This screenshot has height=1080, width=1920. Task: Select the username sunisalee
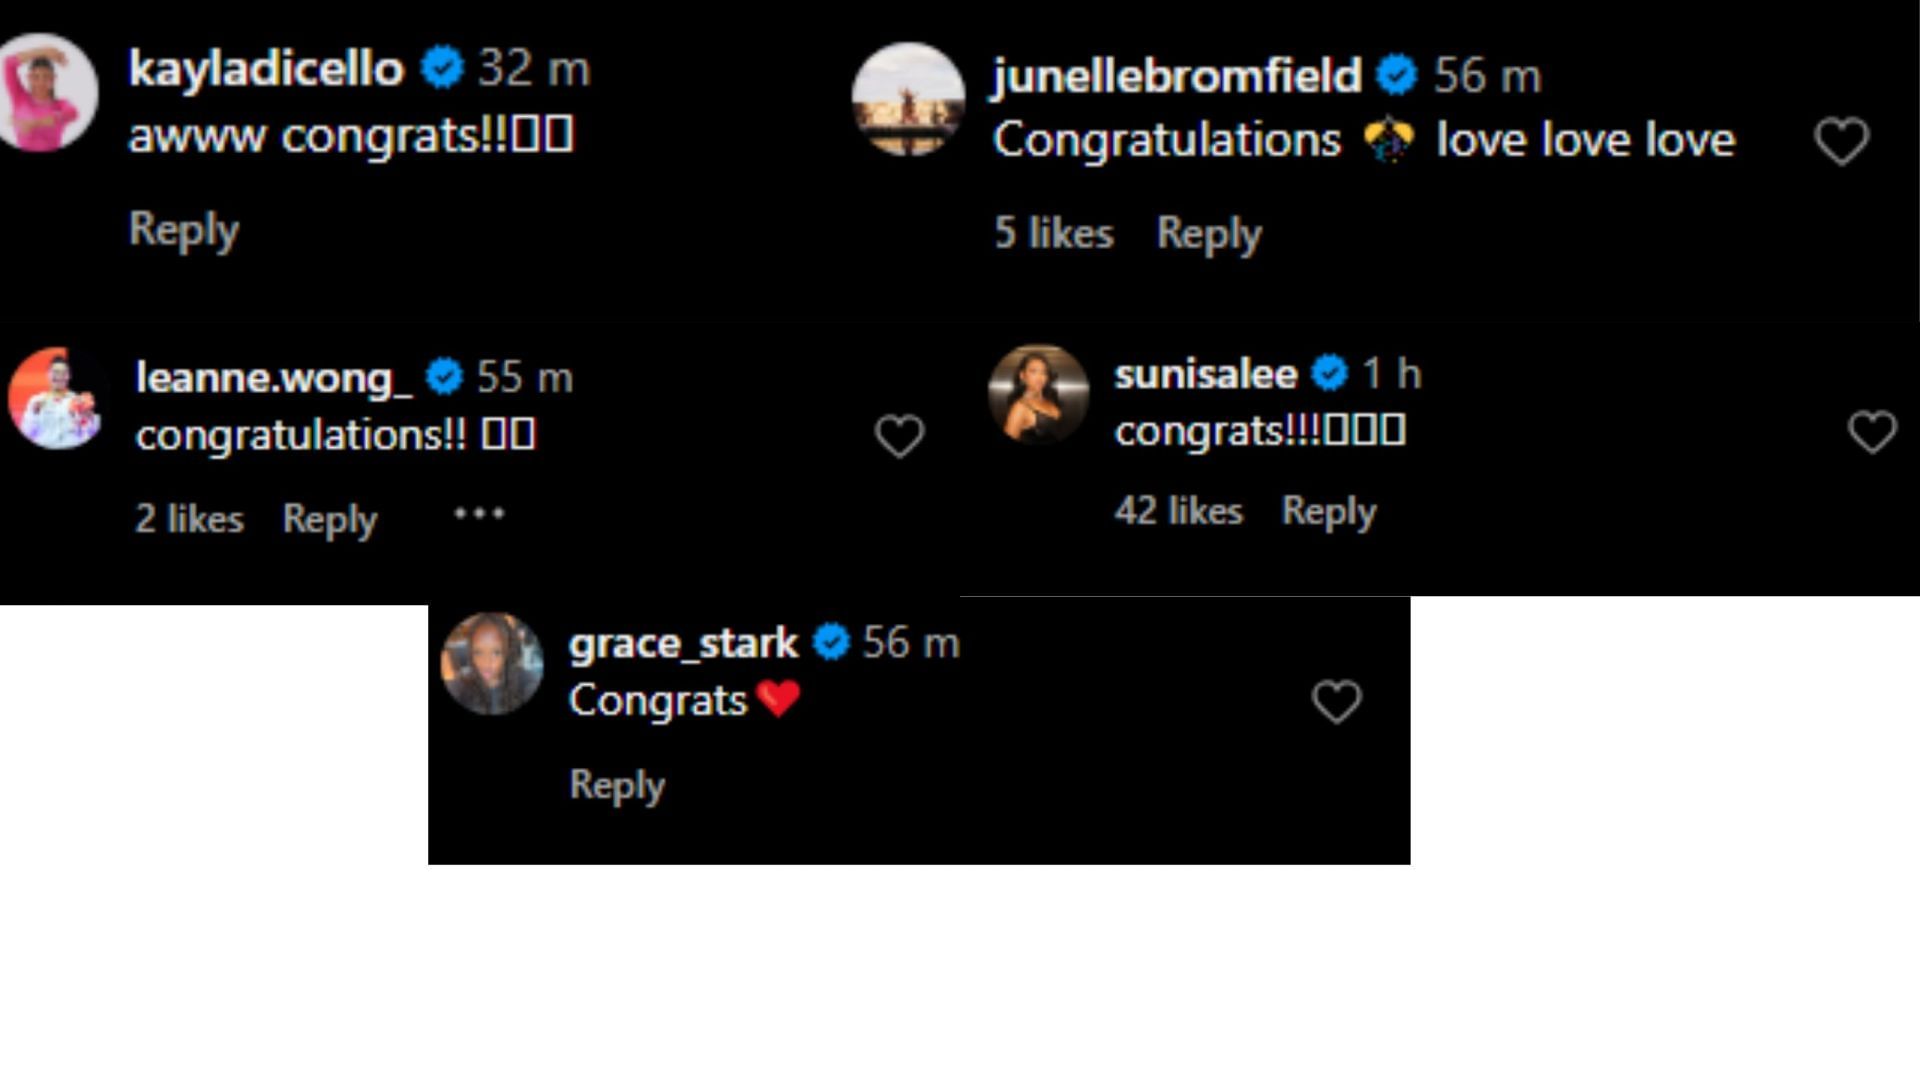(x=1206, y=373)
